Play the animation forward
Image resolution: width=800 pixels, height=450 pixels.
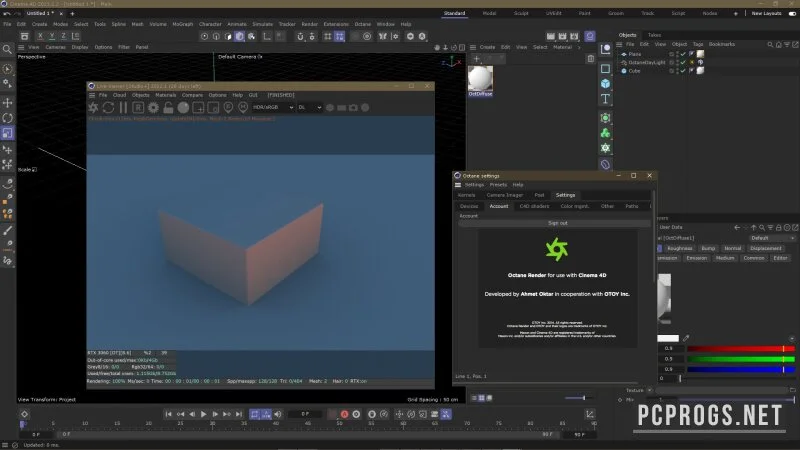tap(203, 414)
